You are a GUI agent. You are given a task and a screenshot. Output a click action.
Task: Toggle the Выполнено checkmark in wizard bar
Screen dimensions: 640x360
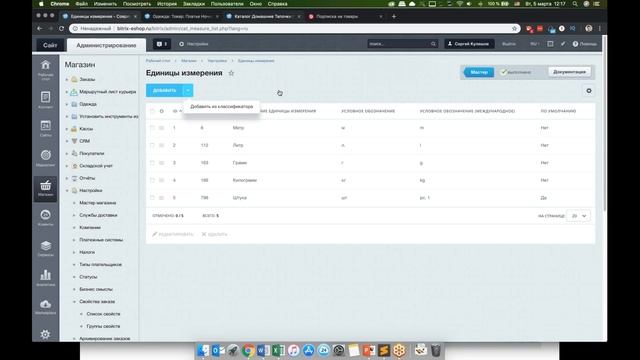tap(504, 72)
